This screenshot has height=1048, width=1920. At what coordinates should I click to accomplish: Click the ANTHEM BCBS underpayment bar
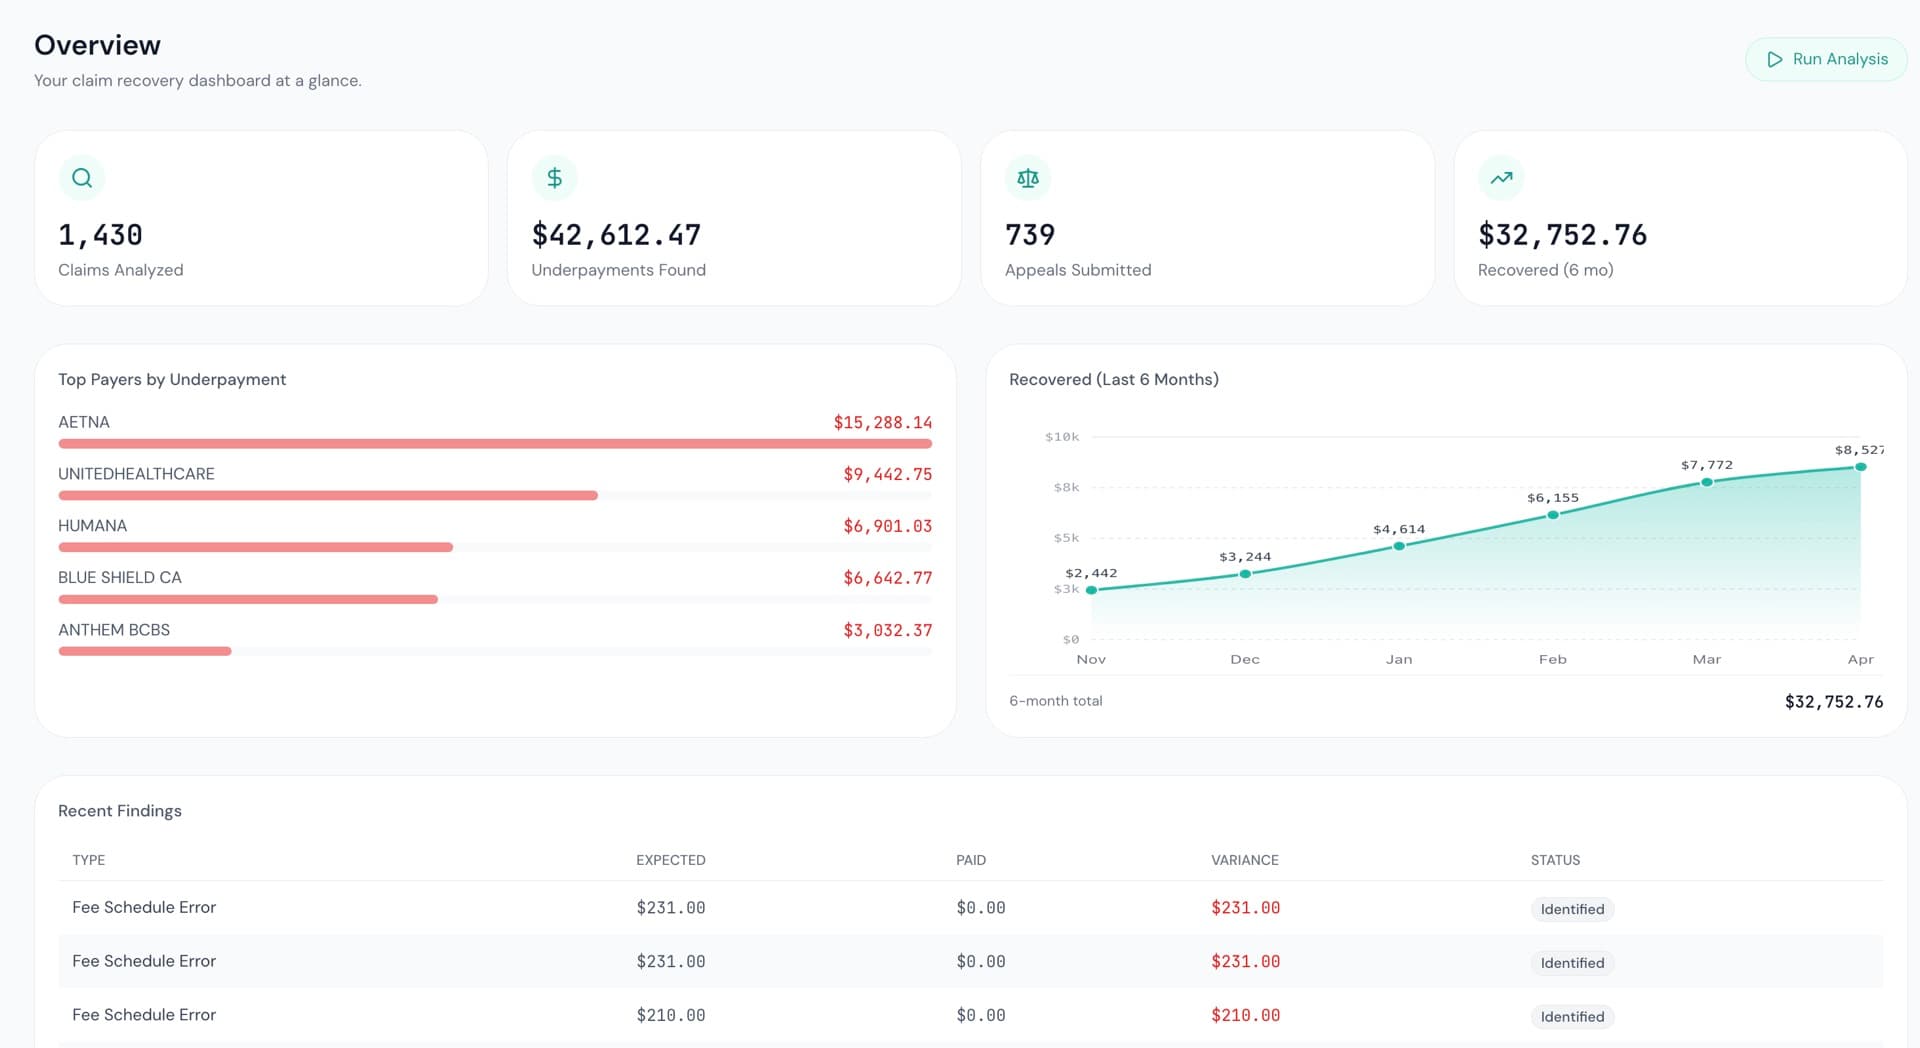click(x=145, y=651)
